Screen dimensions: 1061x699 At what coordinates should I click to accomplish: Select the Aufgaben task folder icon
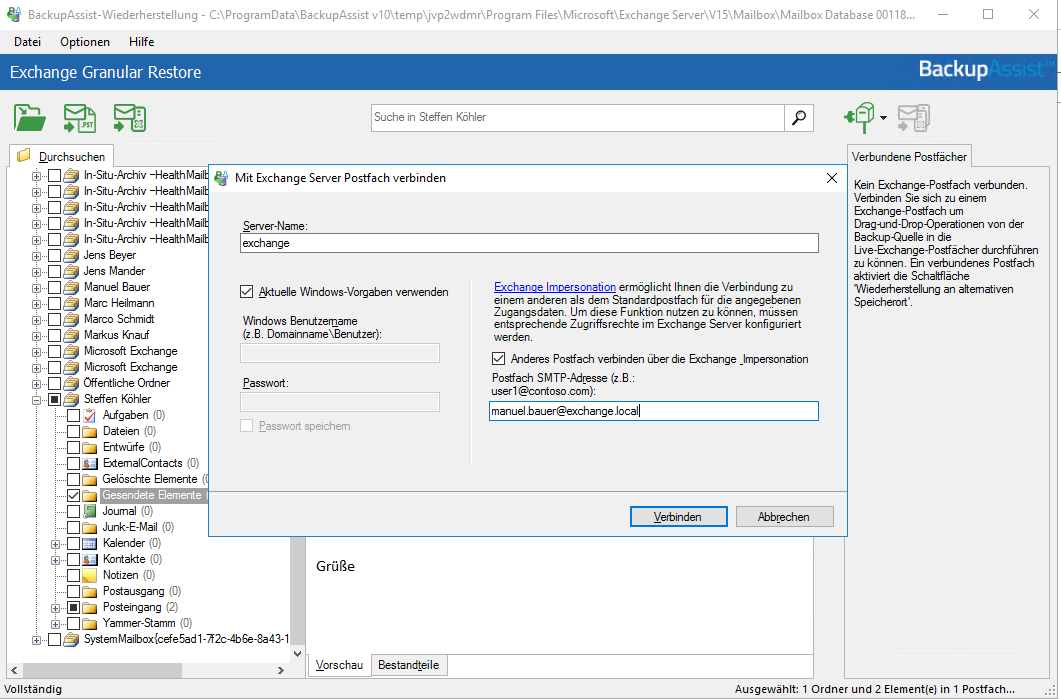tap(90, 415)
